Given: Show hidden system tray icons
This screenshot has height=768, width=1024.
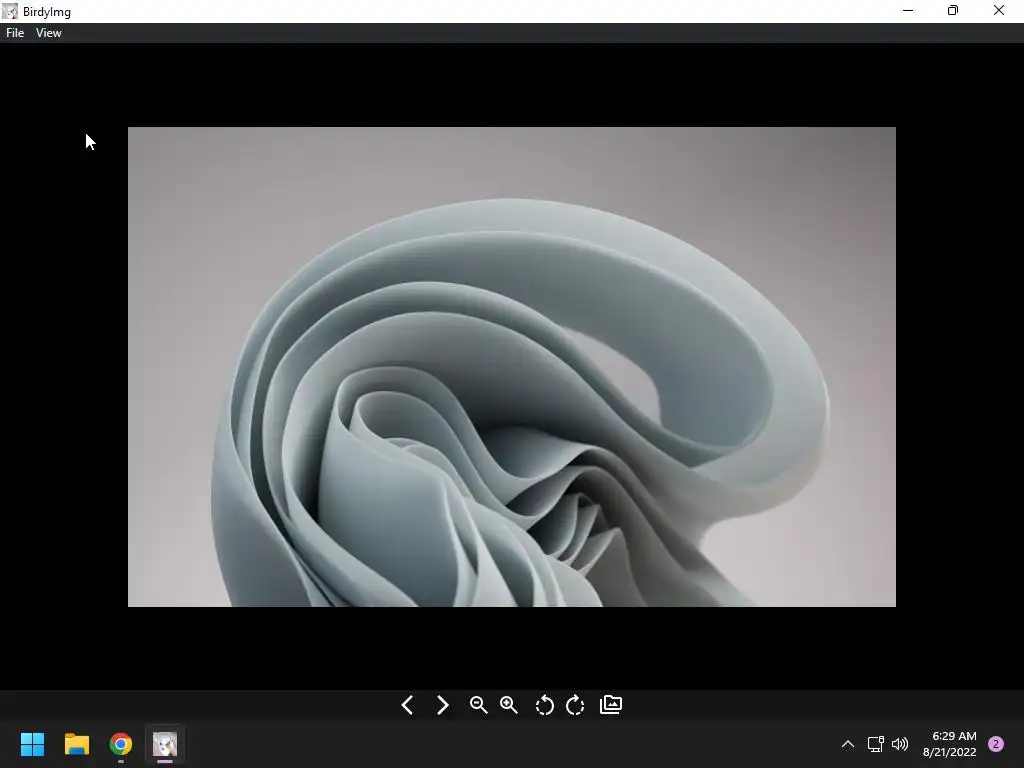Looking at the screenshot, I should pyautogui.click(x=848, y=744).
